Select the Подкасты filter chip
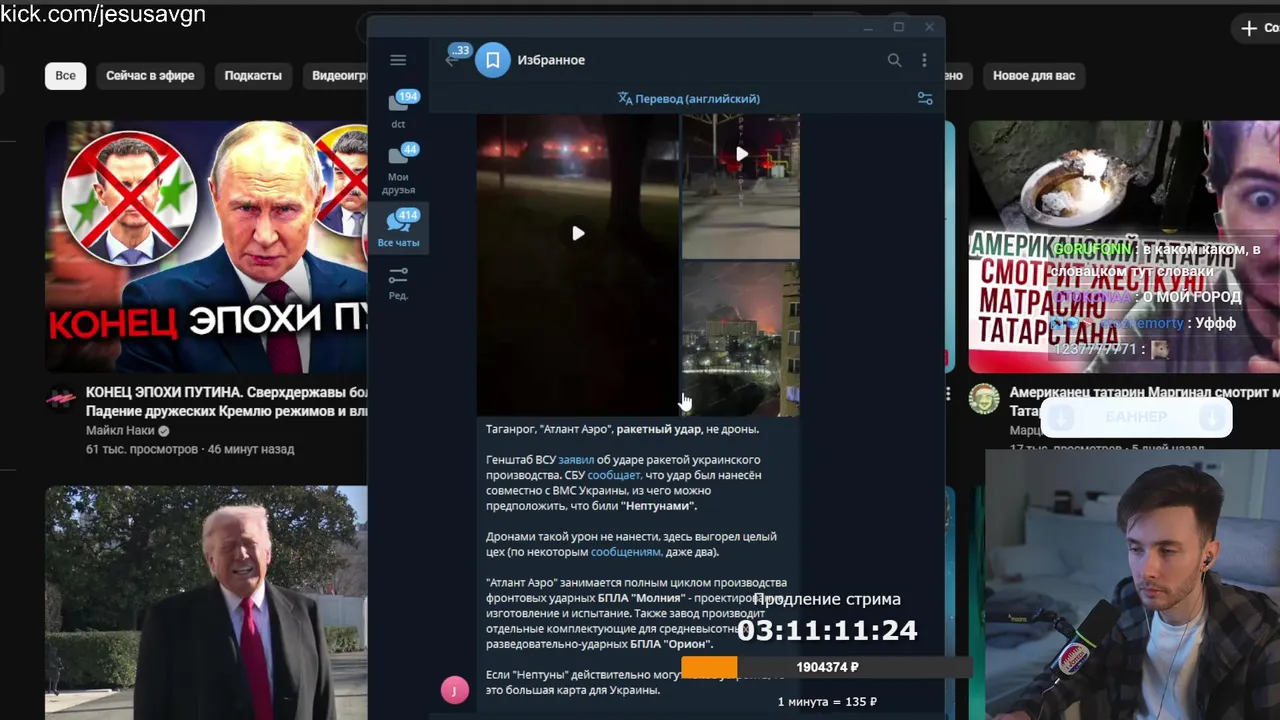The height and width of the screenshot is (720, 1280). [x=253, y=76]
